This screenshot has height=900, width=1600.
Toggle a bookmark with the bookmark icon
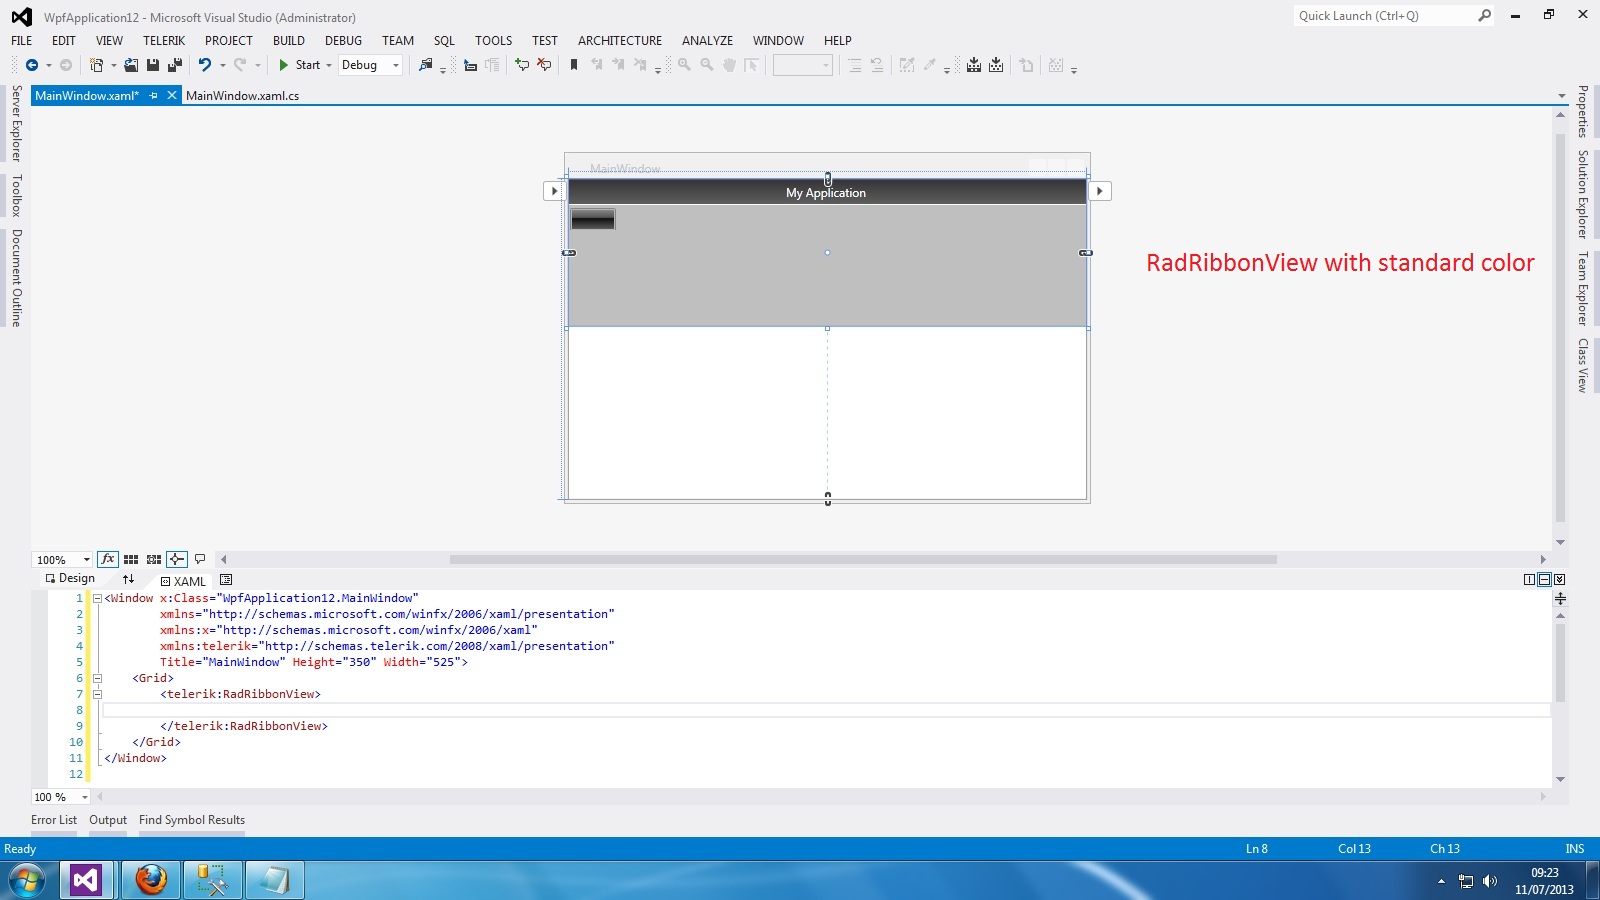(x=574, y=65)
